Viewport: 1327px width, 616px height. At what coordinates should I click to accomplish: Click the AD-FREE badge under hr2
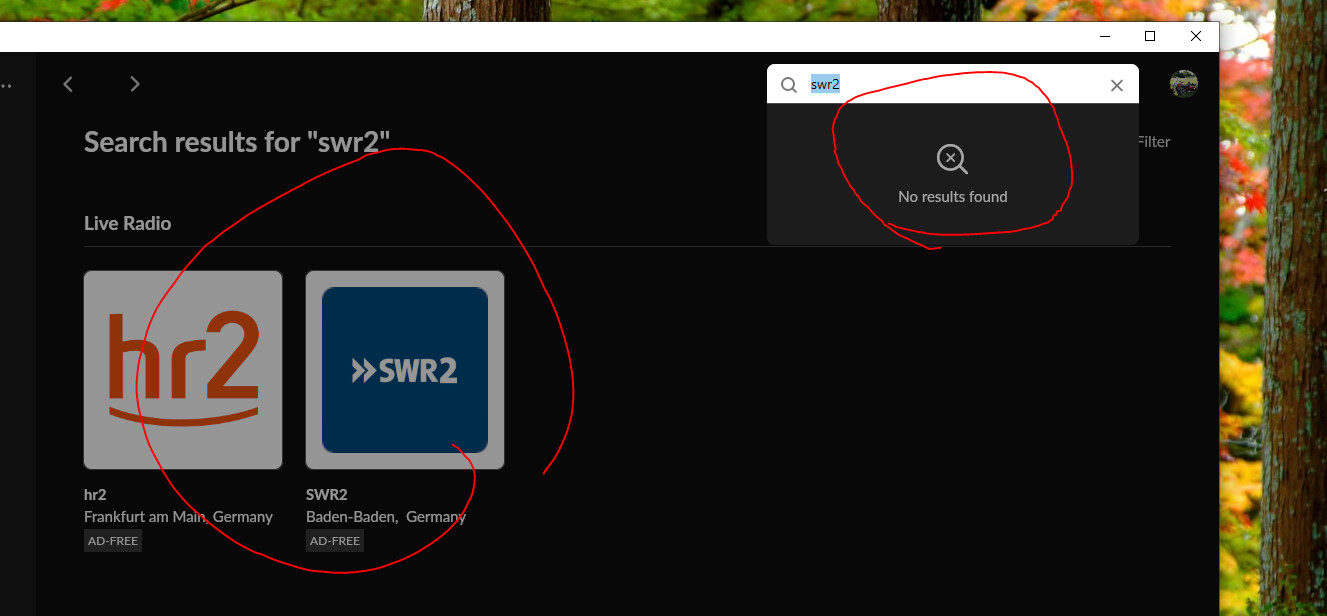[113, 541]
